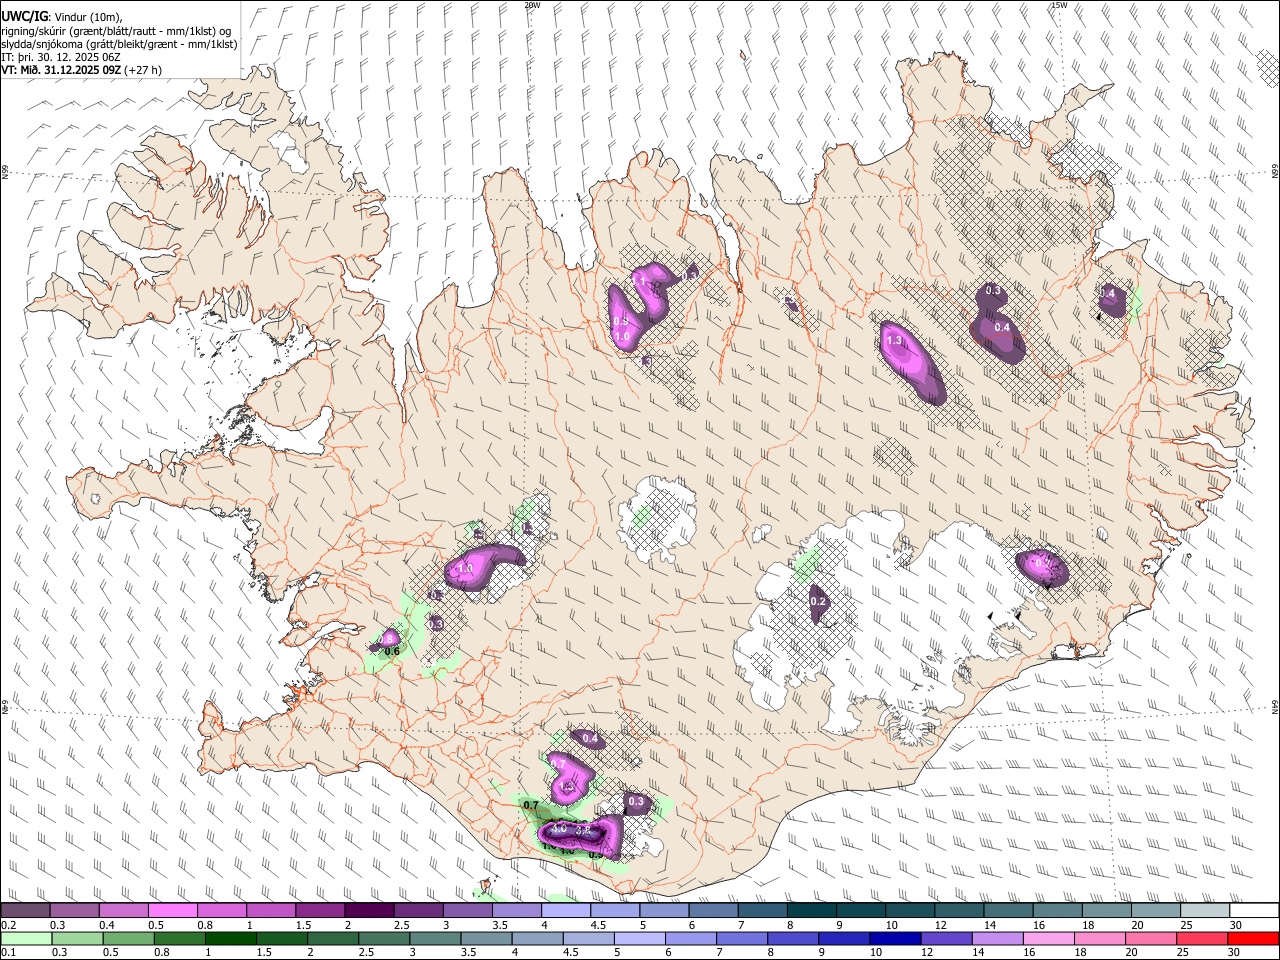Click the black "0.6" precipitation value
The image size is (1280, 960).
(392, 652)
